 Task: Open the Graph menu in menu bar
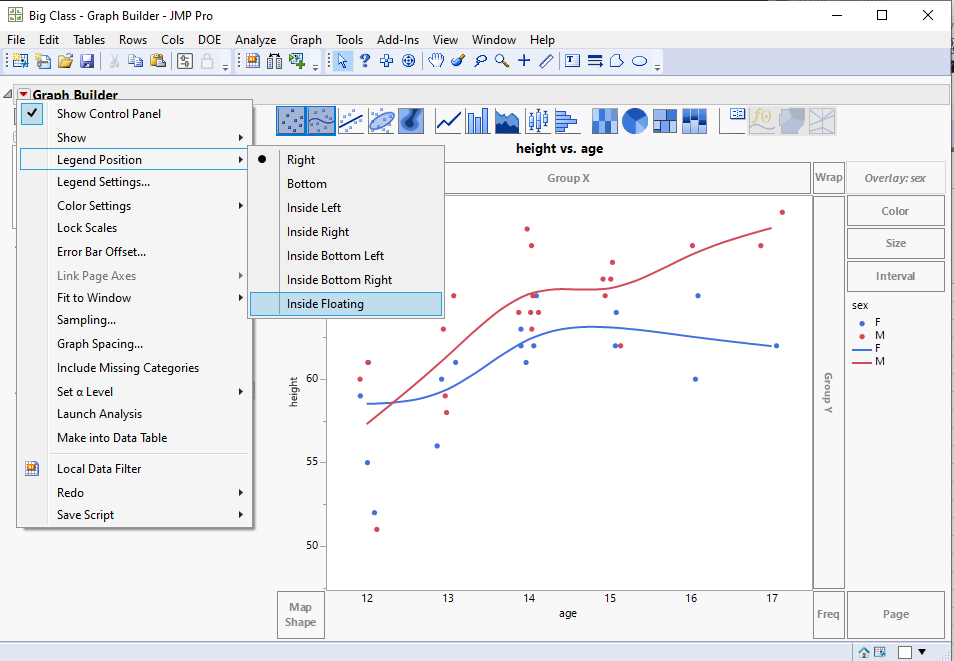[x=306, y=40]
